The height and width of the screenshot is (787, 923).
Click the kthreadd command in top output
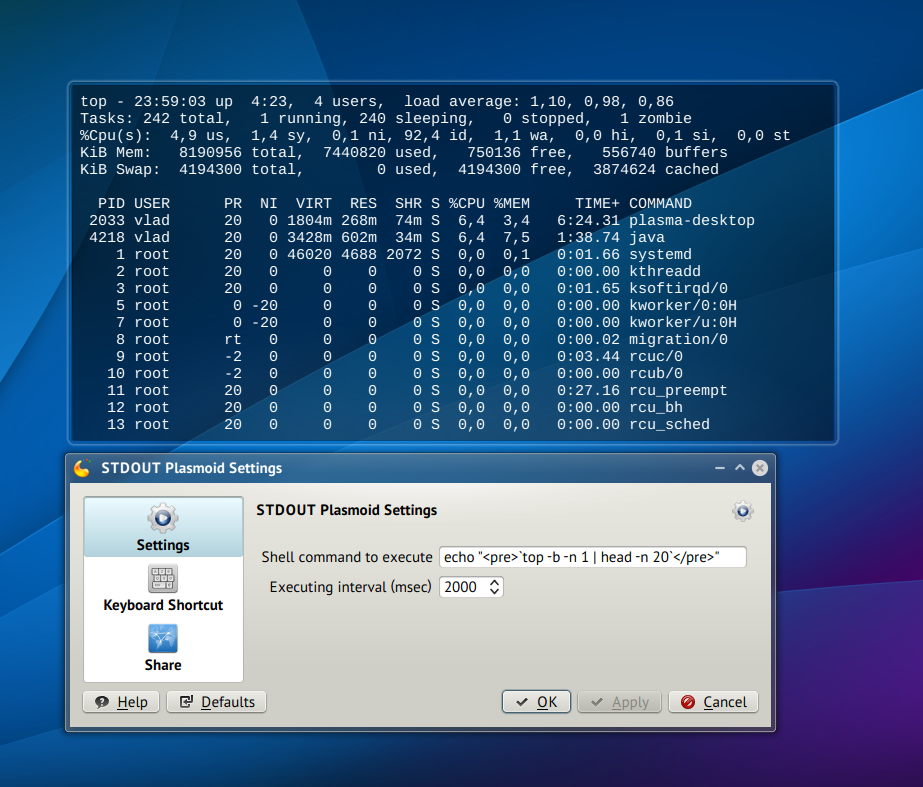coord(665,271)
